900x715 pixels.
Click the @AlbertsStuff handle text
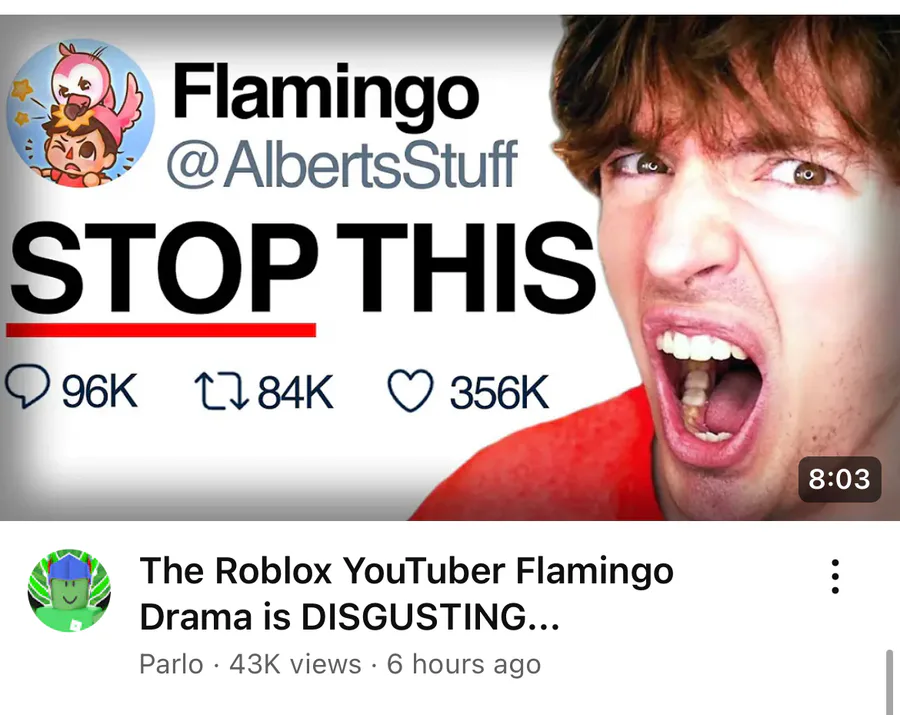342,164
